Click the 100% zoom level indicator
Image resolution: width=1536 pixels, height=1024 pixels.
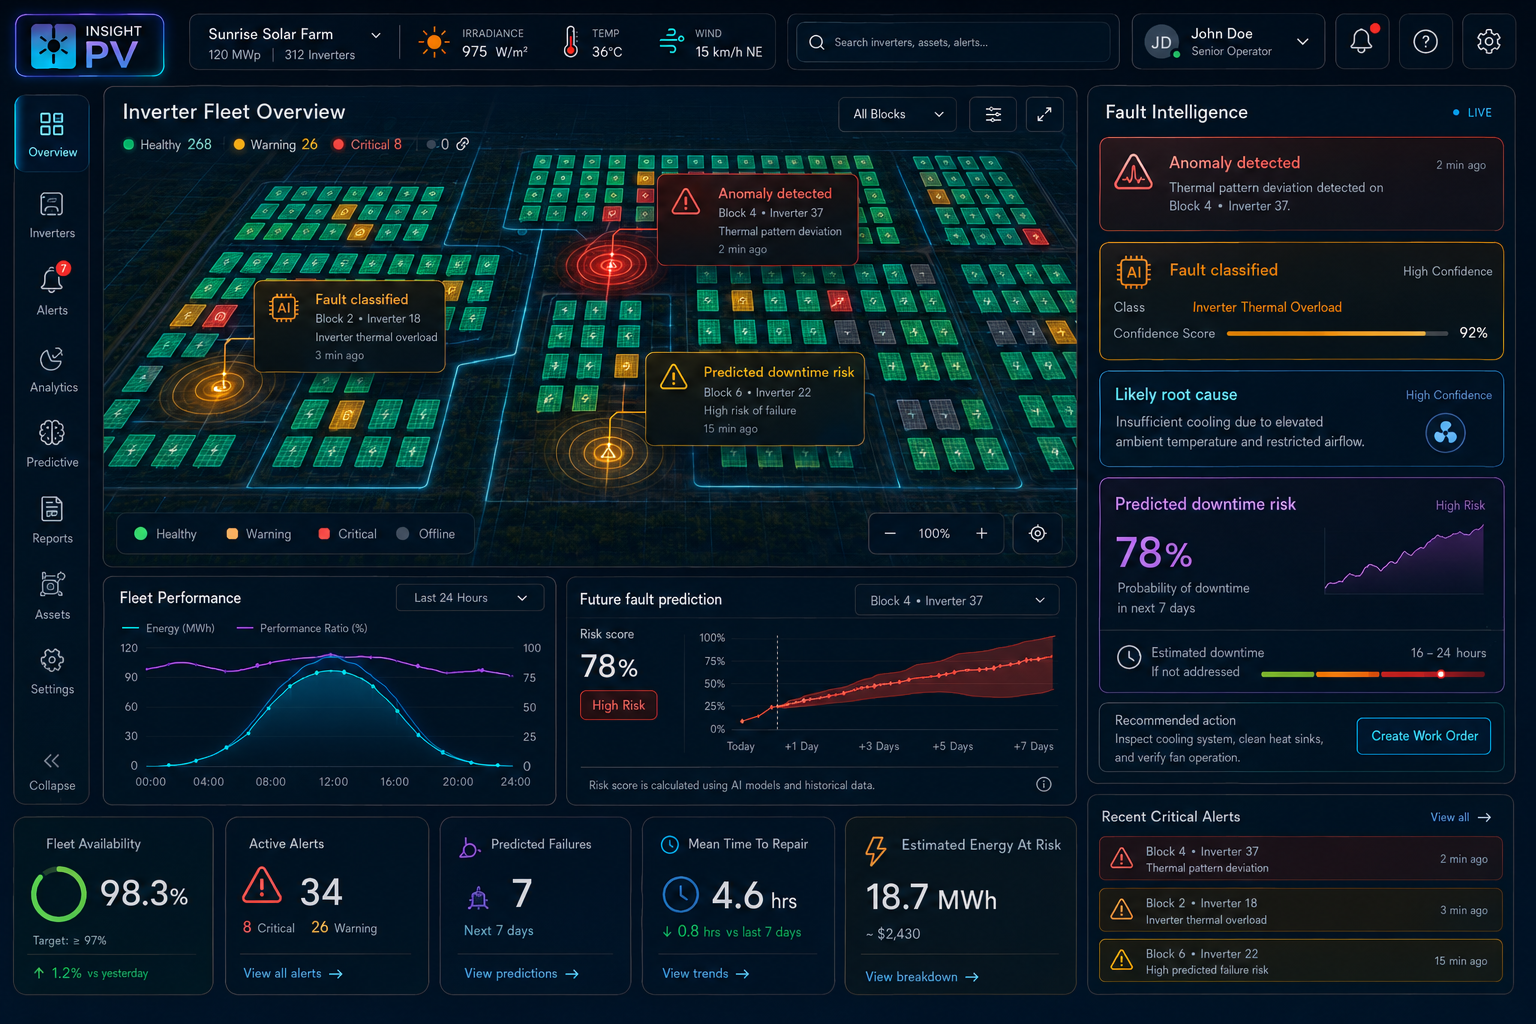point(934,533)
